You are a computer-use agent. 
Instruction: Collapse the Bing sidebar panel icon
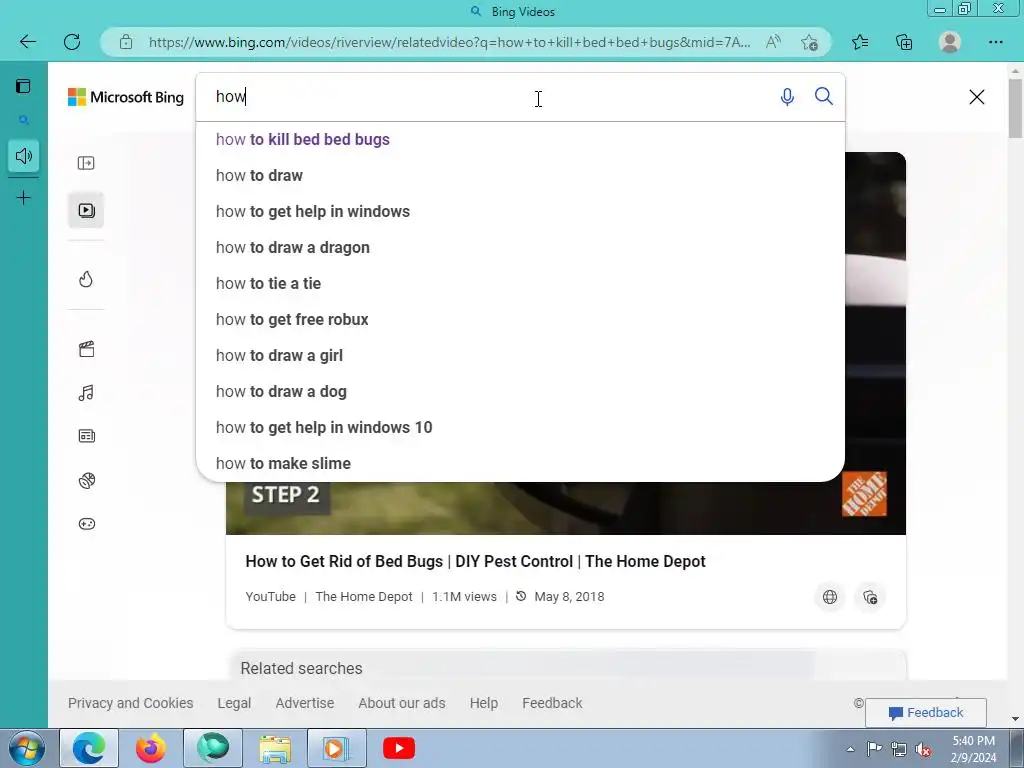point(86,163)
